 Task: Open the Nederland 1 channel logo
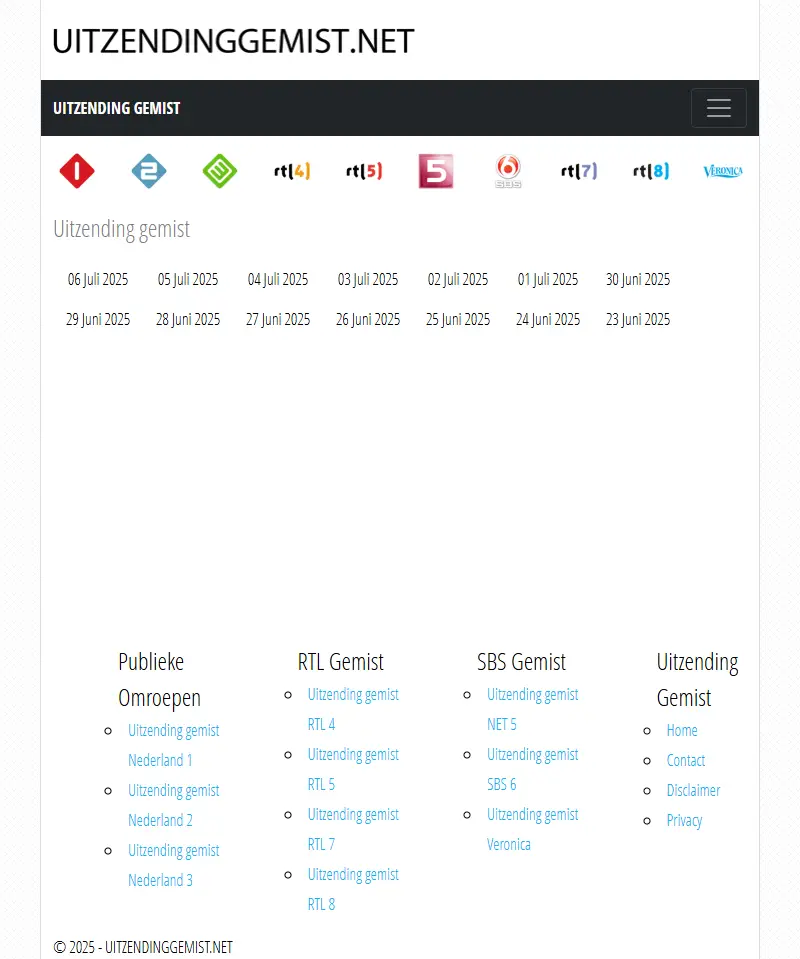coord(77,171)
